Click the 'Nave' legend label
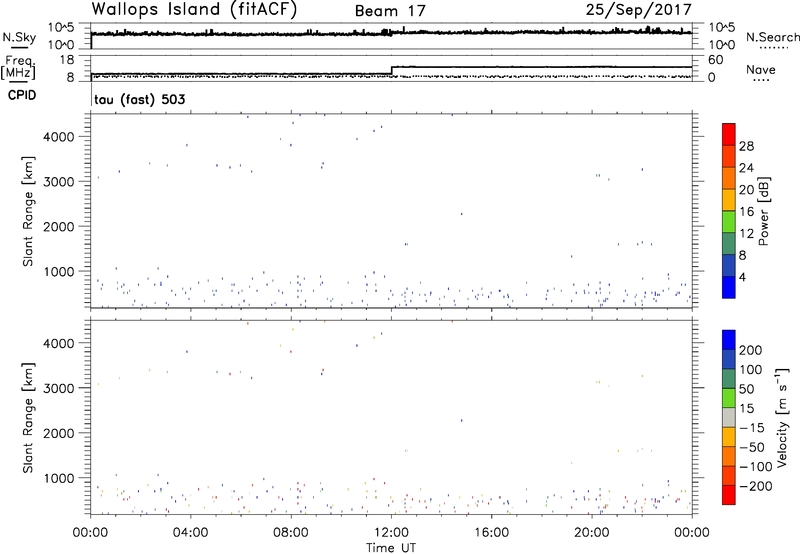This screenshot has width=800, height=554. point(761,70)
